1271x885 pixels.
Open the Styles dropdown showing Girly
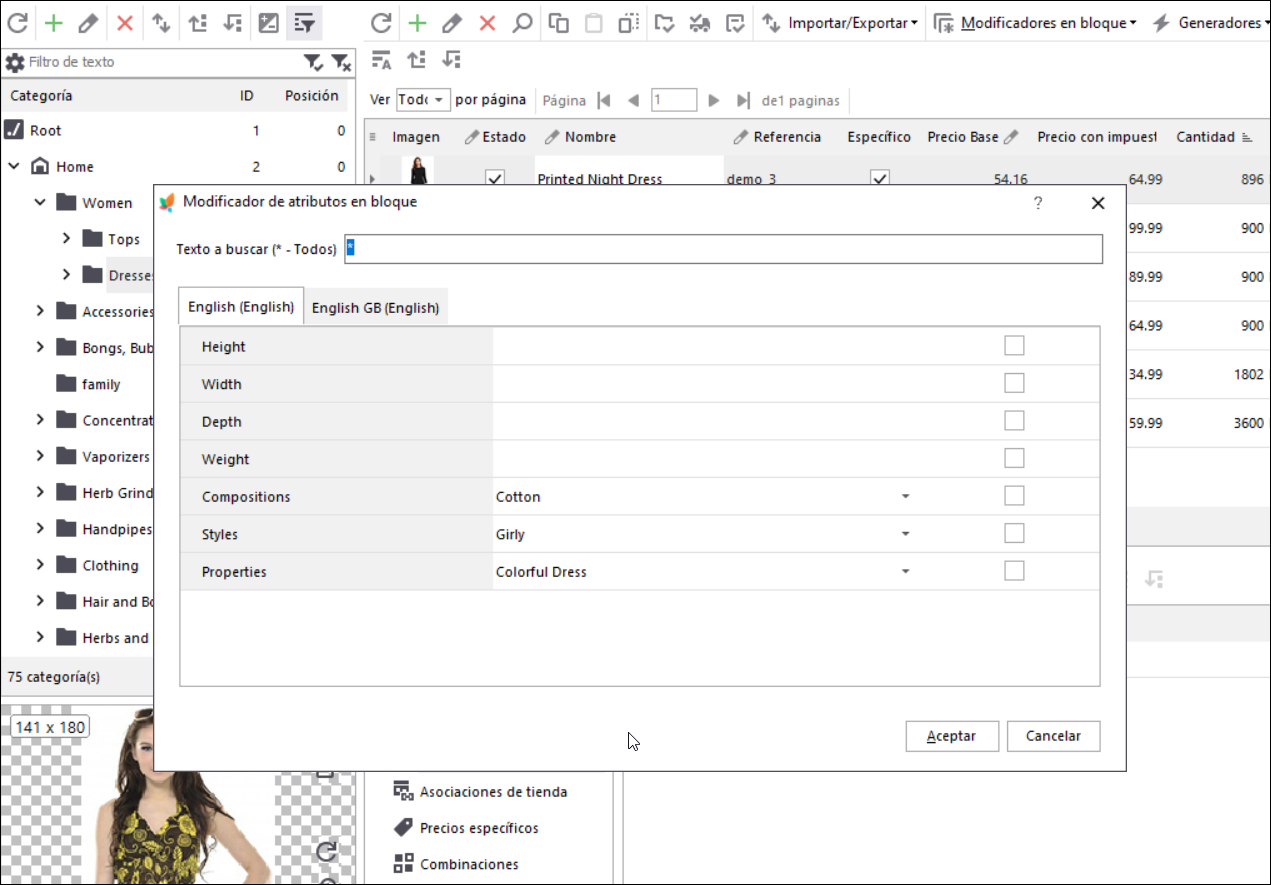coord(905,534)
